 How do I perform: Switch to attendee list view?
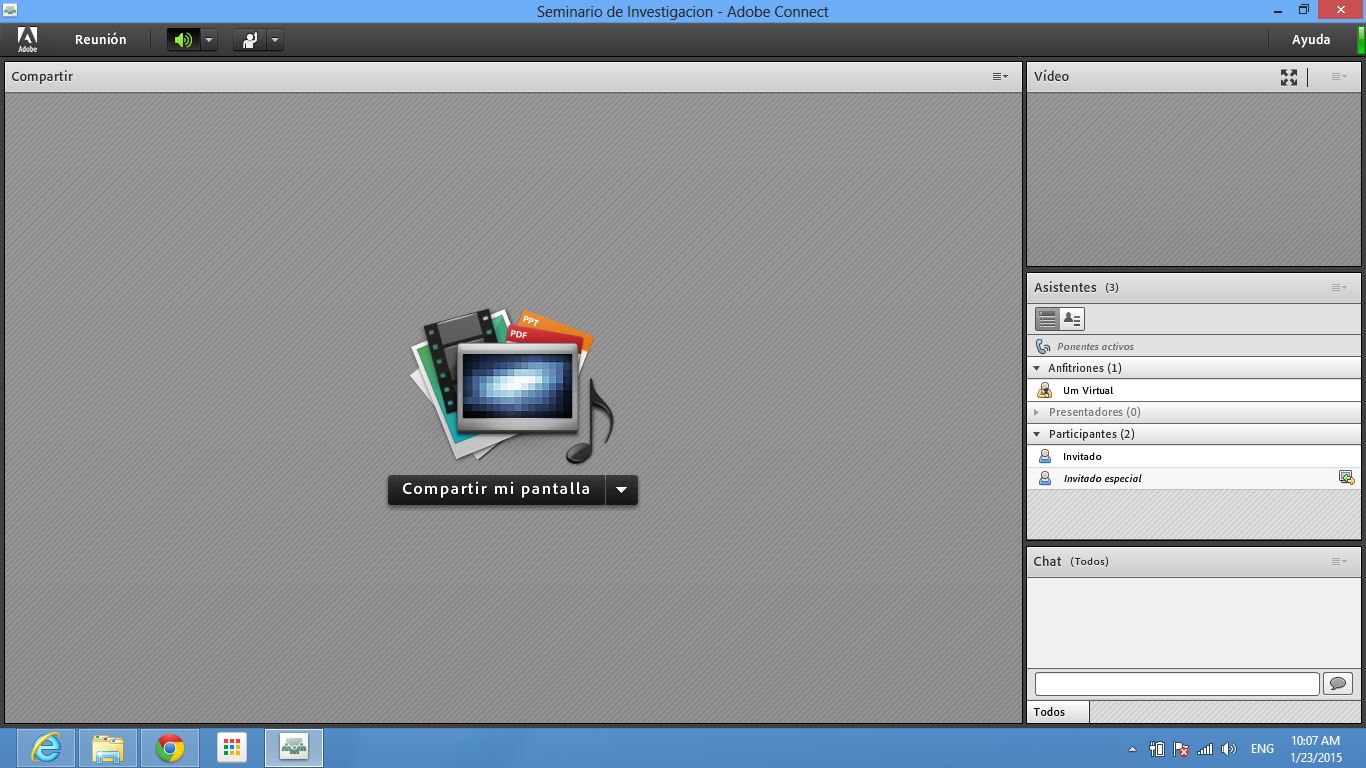point(1047,319)
